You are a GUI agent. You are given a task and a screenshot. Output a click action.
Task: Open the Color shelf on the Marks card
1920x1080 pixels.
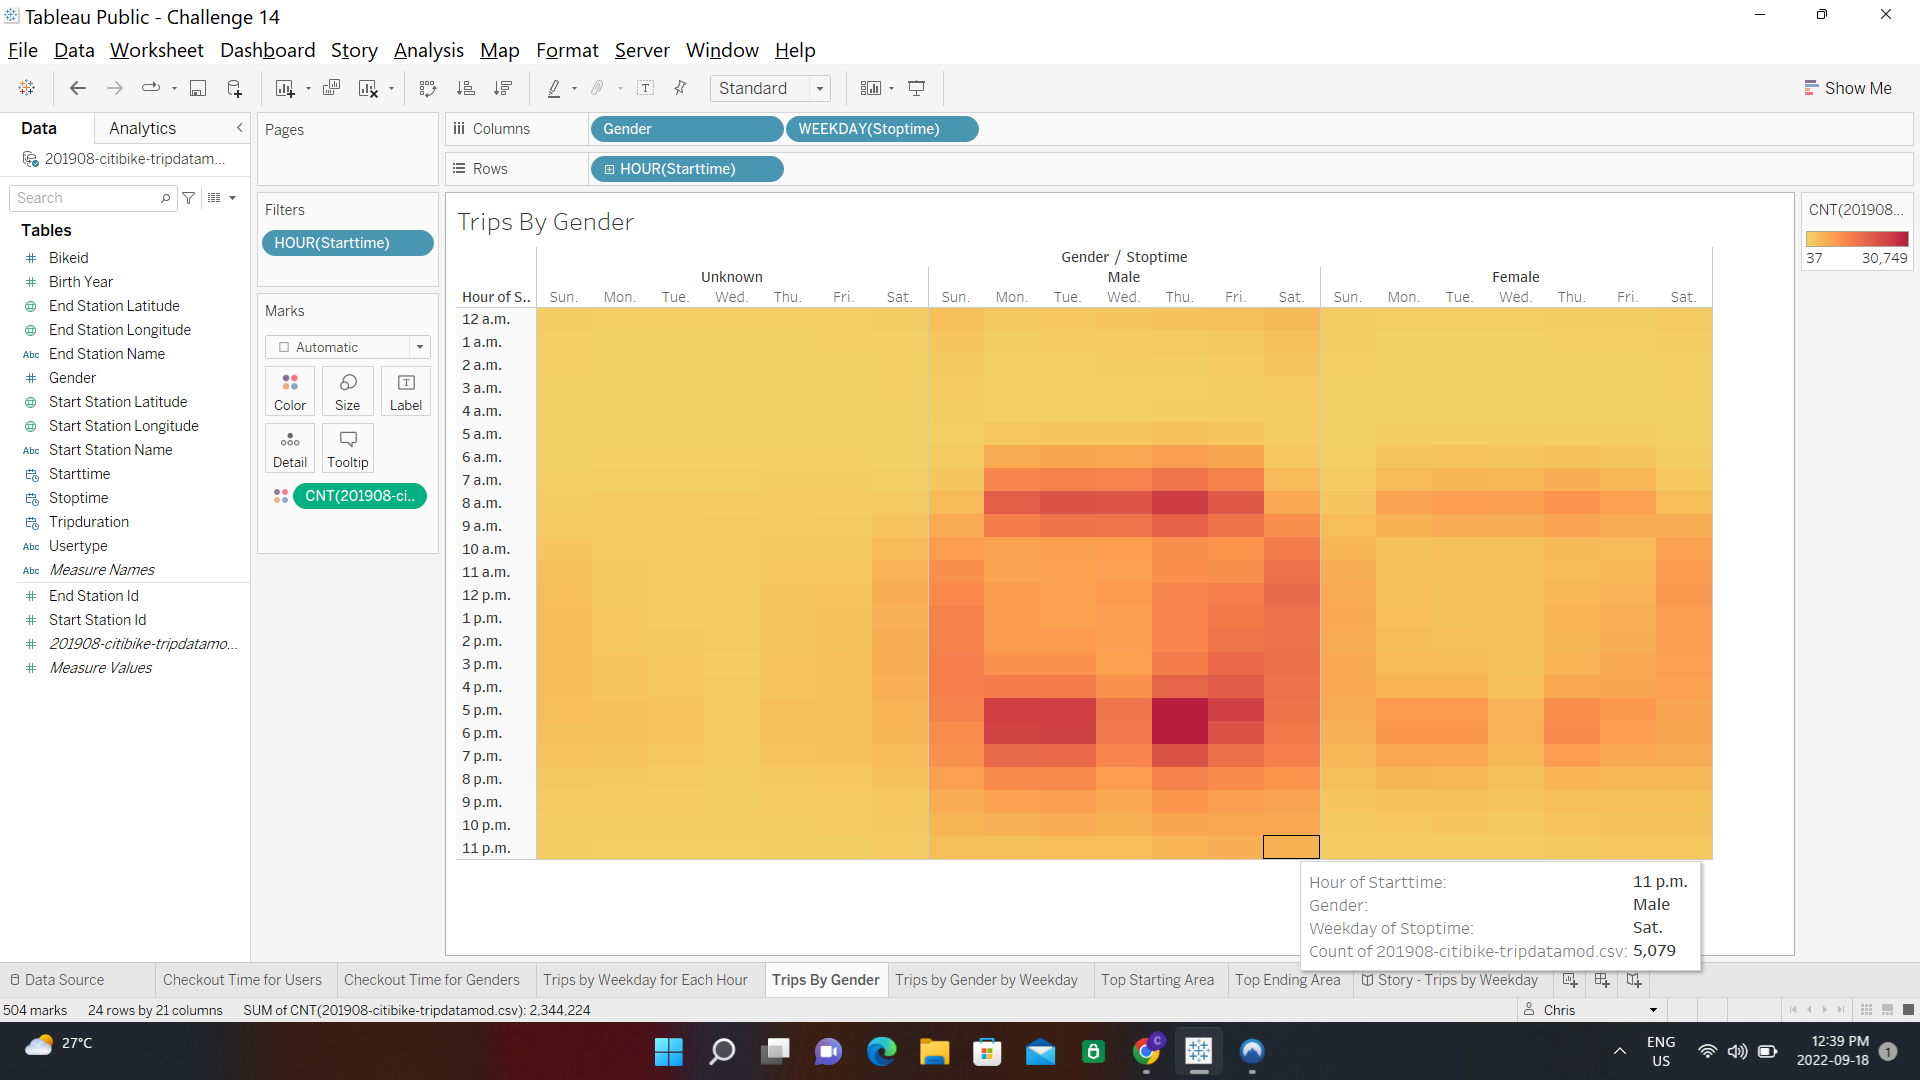pyautogui.click(x=289, y=390)
